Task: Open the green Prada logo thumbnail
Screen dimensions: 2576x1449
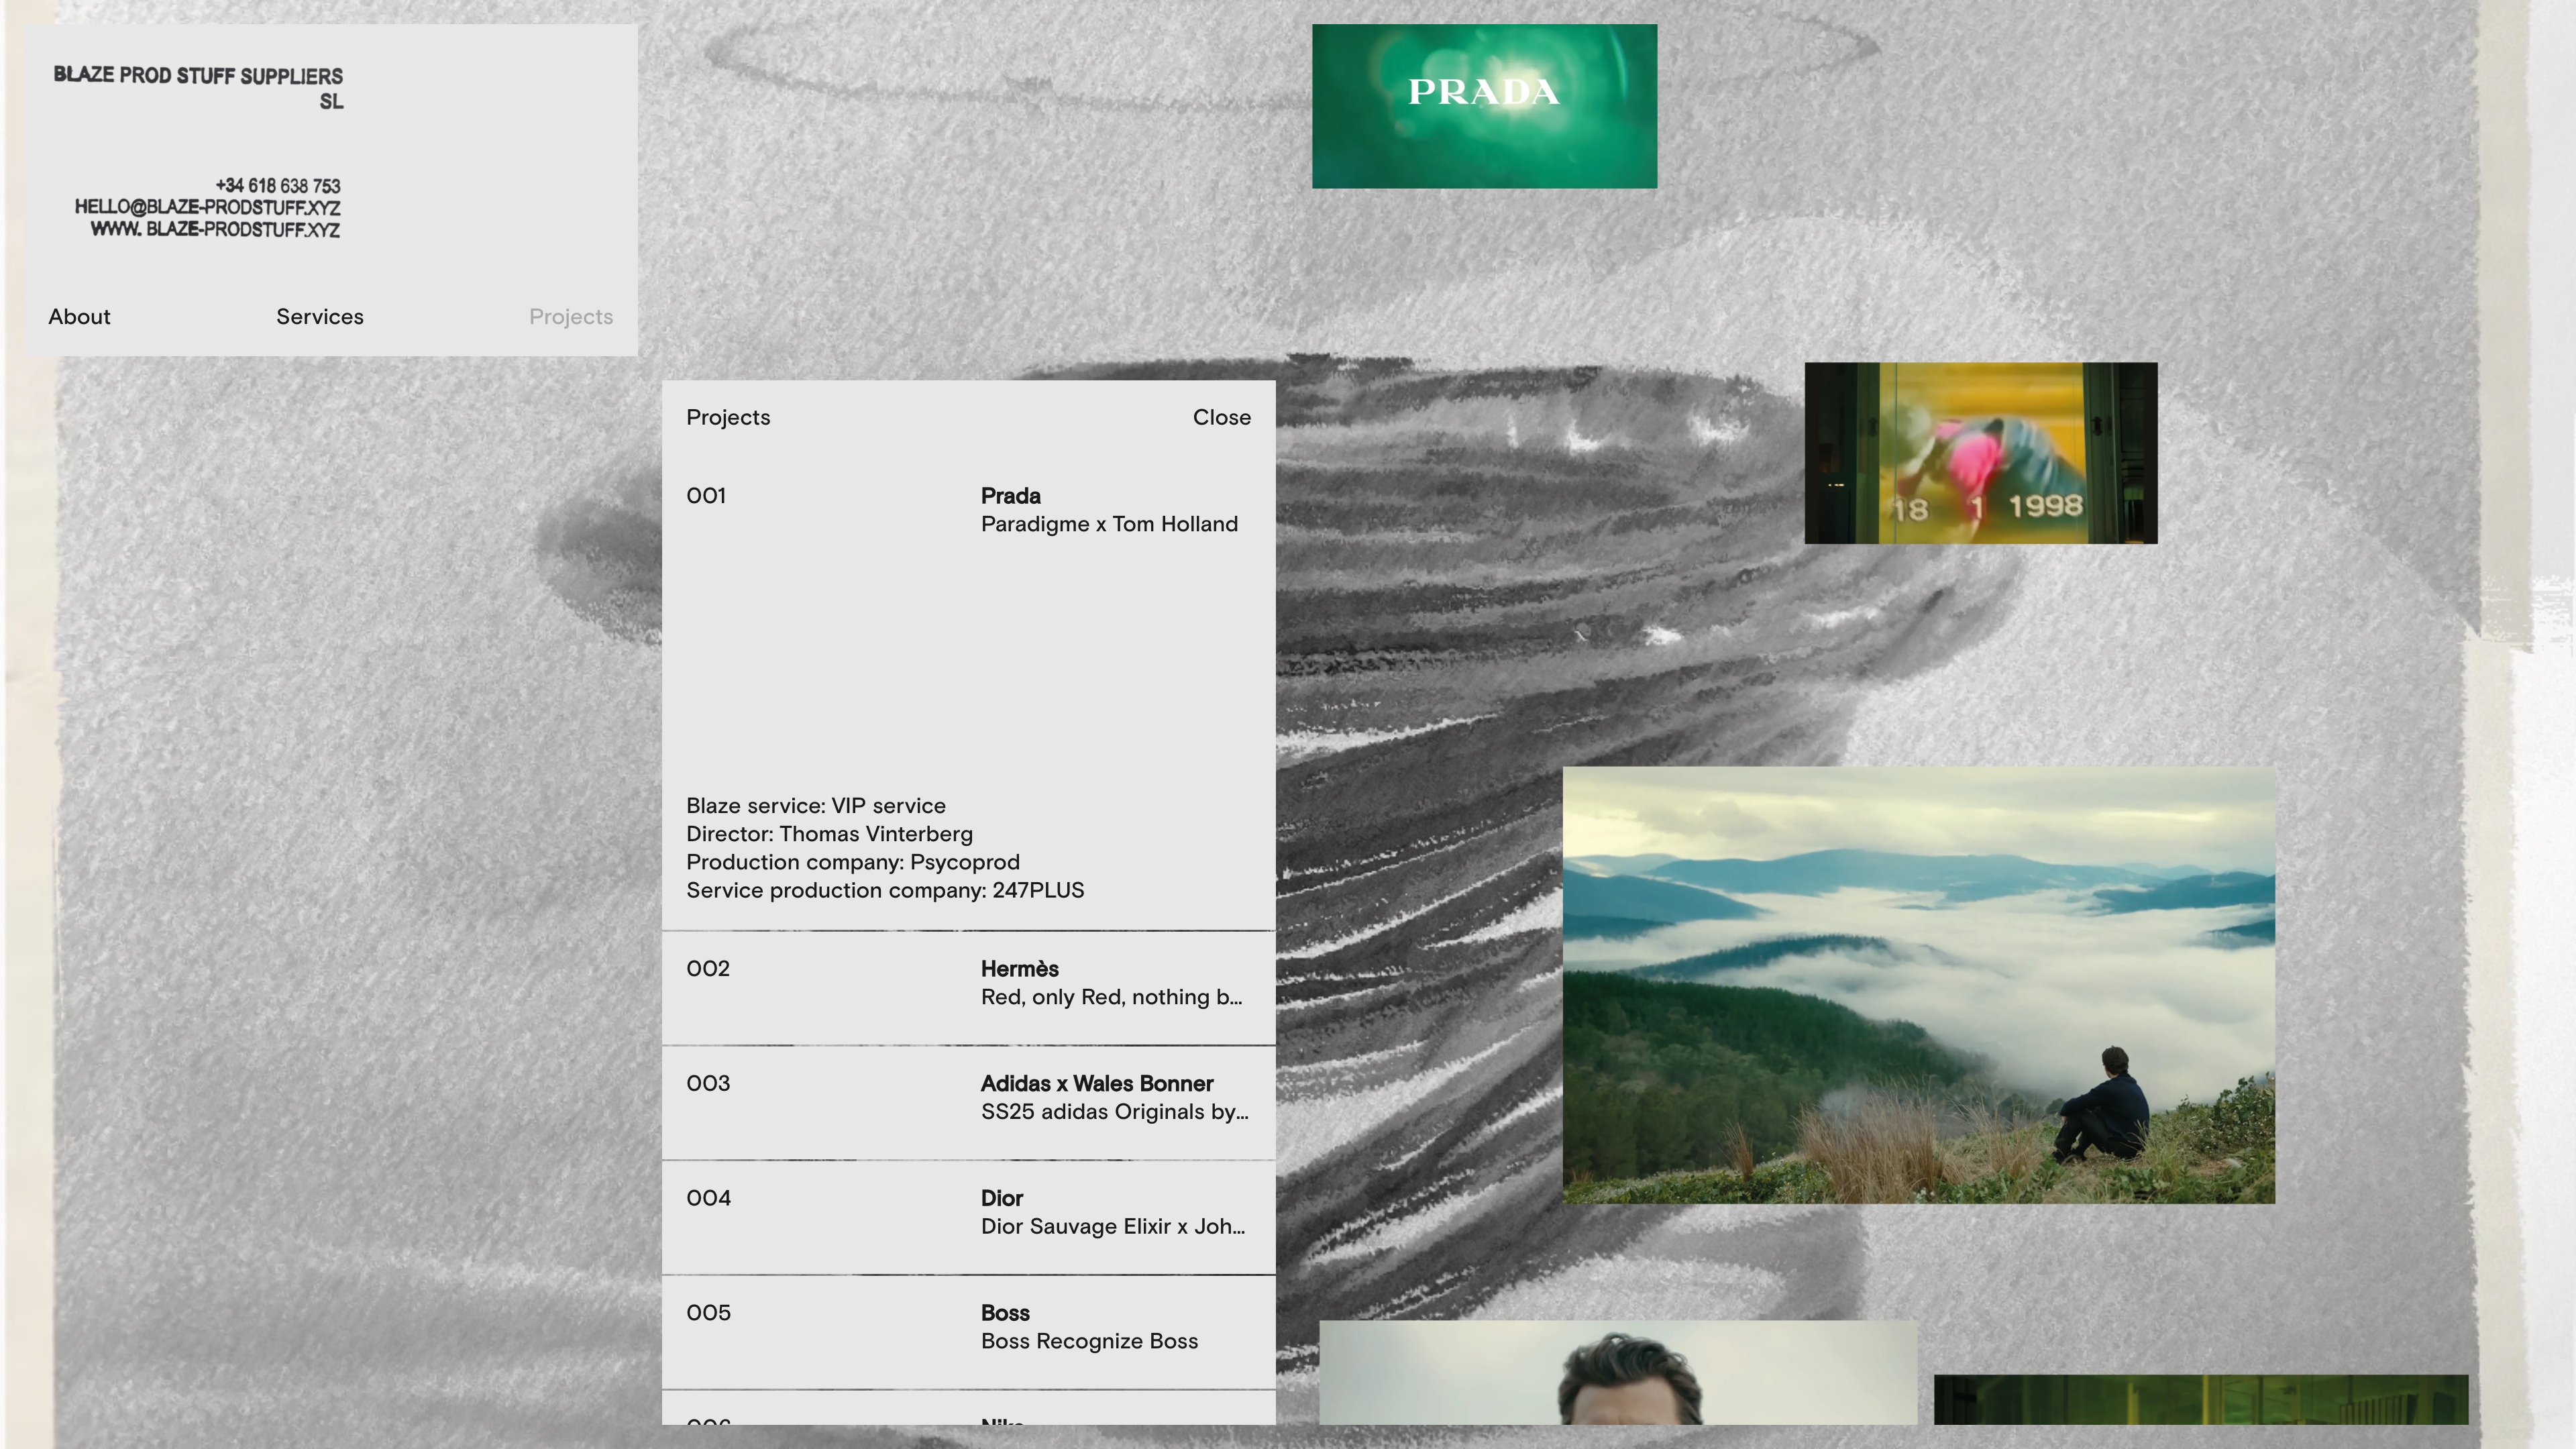Action: 1484,106
